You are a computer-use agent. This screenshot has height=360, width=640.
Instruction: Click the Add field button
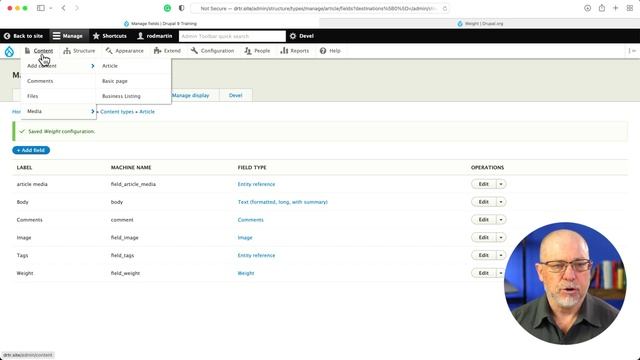(31, 150)
